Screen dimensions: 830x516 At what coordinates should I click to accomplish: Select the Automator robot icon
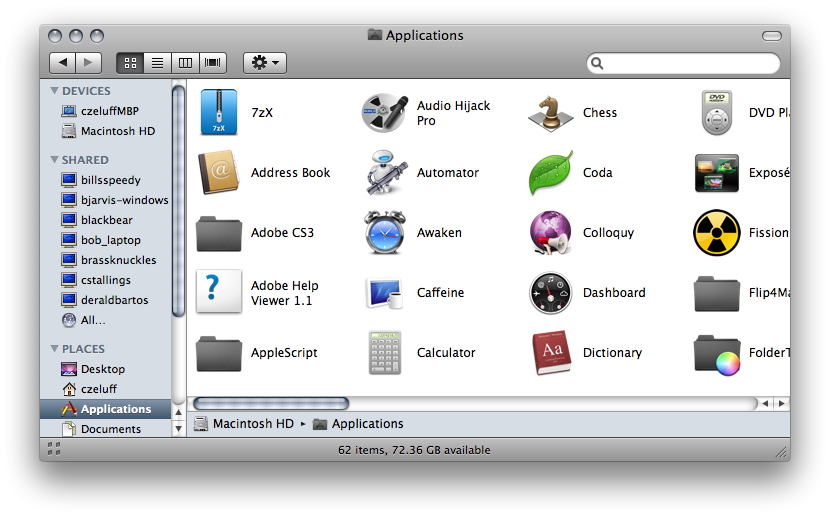[x=385, y=172]
